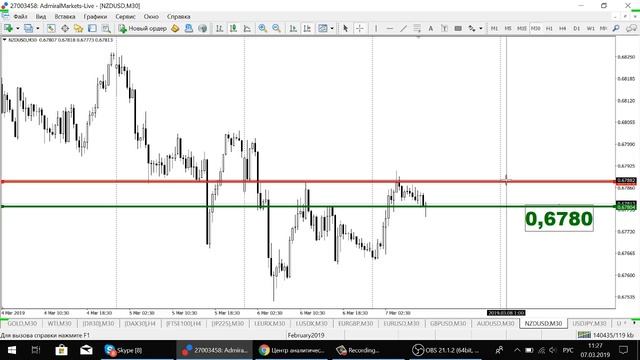
Task: Switch to the AUDUSD,M30 chart tab
Action: [495, 323]
